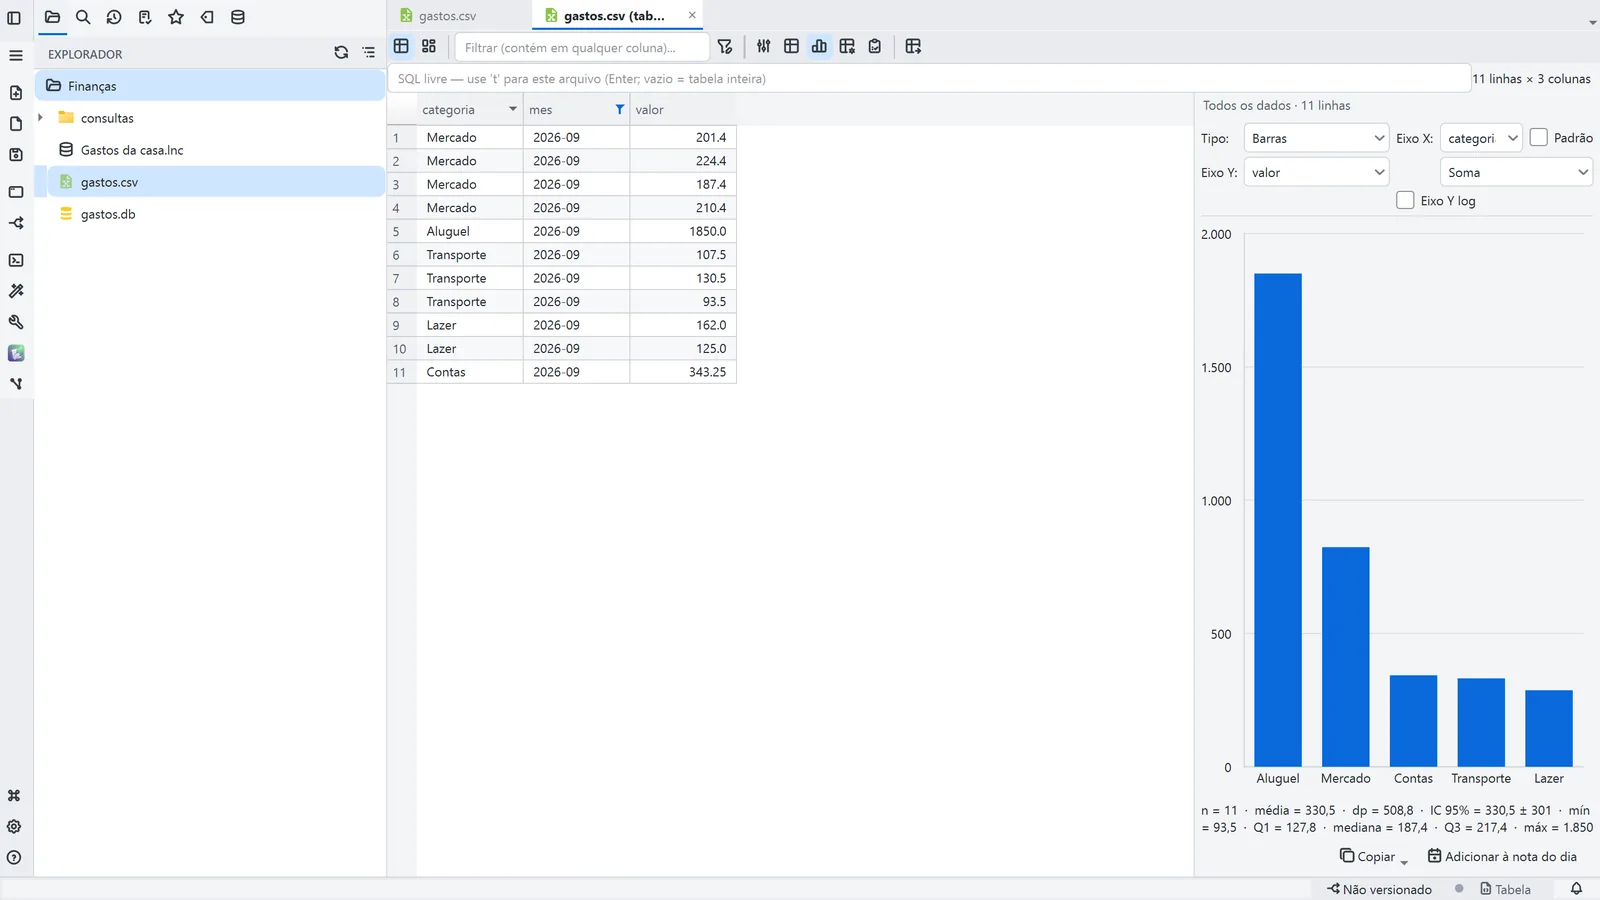Screen dimensions: 1600x900
Task: Toggle the bar chart panel icon
Action: click(x=819, y=47)
